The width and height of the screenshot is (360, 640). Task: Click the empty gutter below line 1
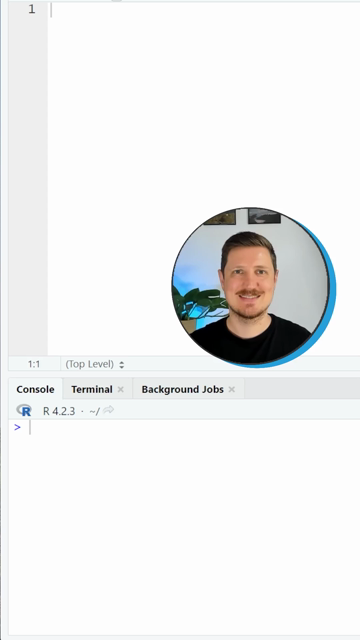coord(28,184)
